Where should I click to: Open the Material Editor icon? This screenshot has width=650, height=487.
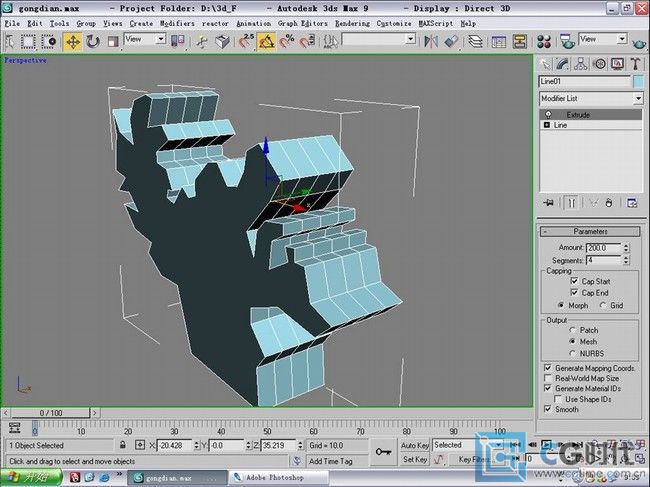[543, 41]
